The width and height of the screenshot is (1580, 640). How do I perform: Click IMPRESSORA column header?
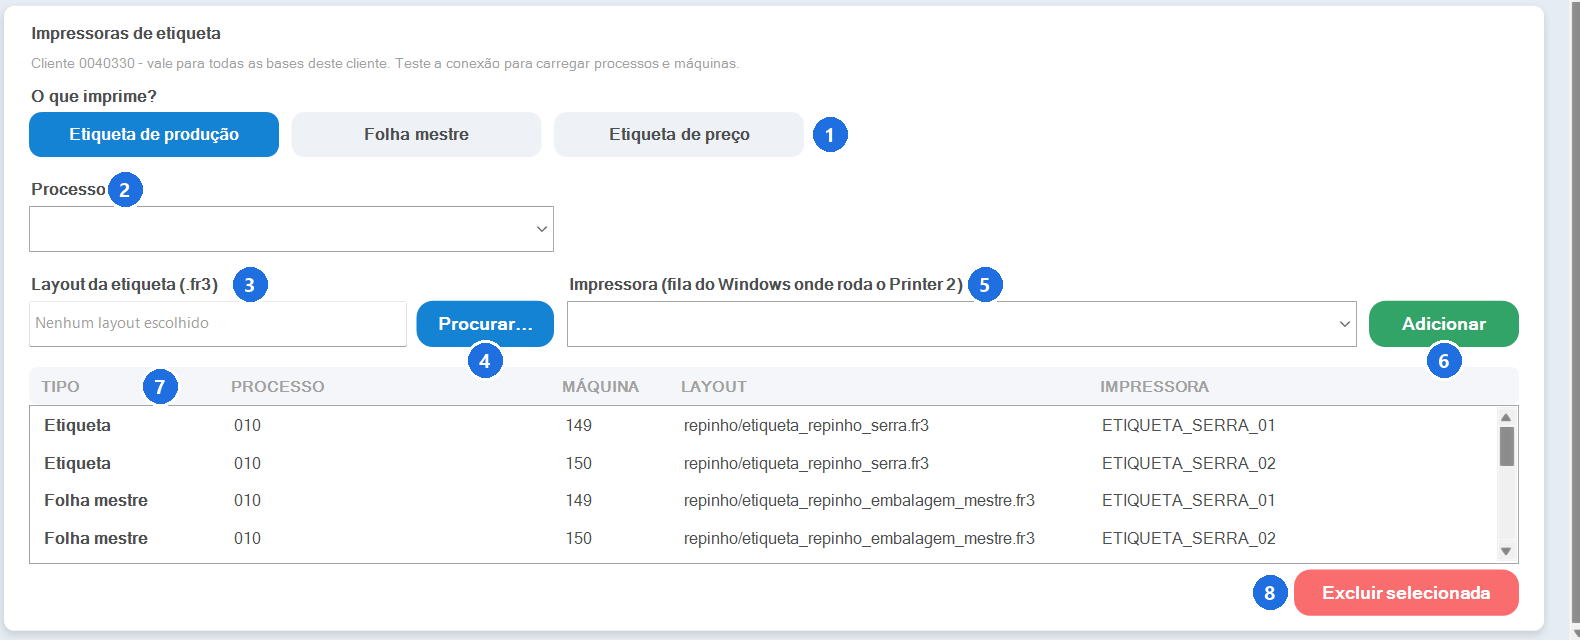pyautogui.click(x=1154, y=386)
